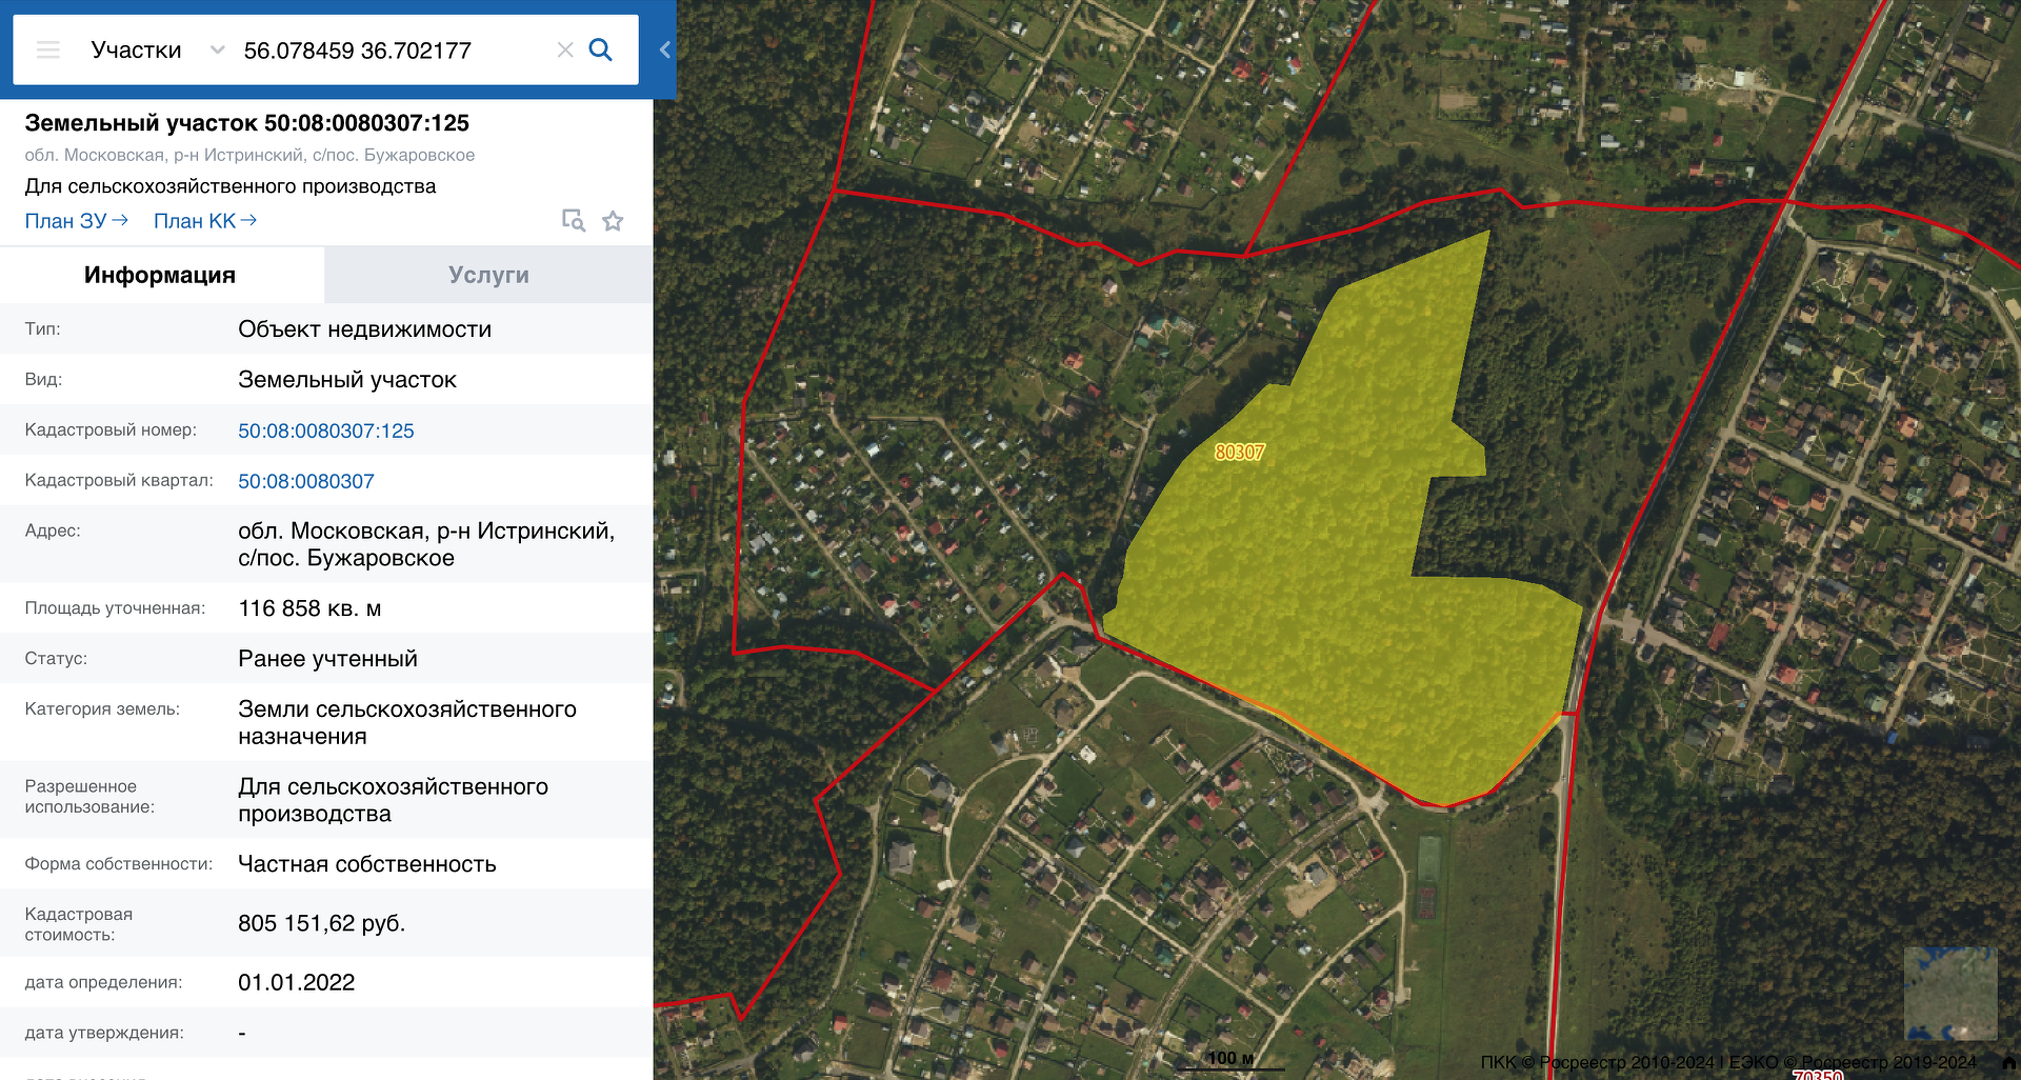
Task: Open cadastral number 50:08:0080307:125 link
Action: coord(326,431)
